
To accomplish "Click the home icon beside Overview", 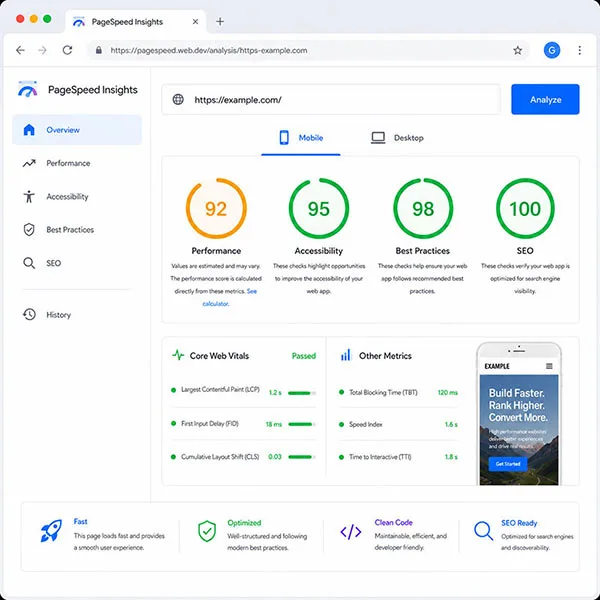I will click(x=29, y=130).
